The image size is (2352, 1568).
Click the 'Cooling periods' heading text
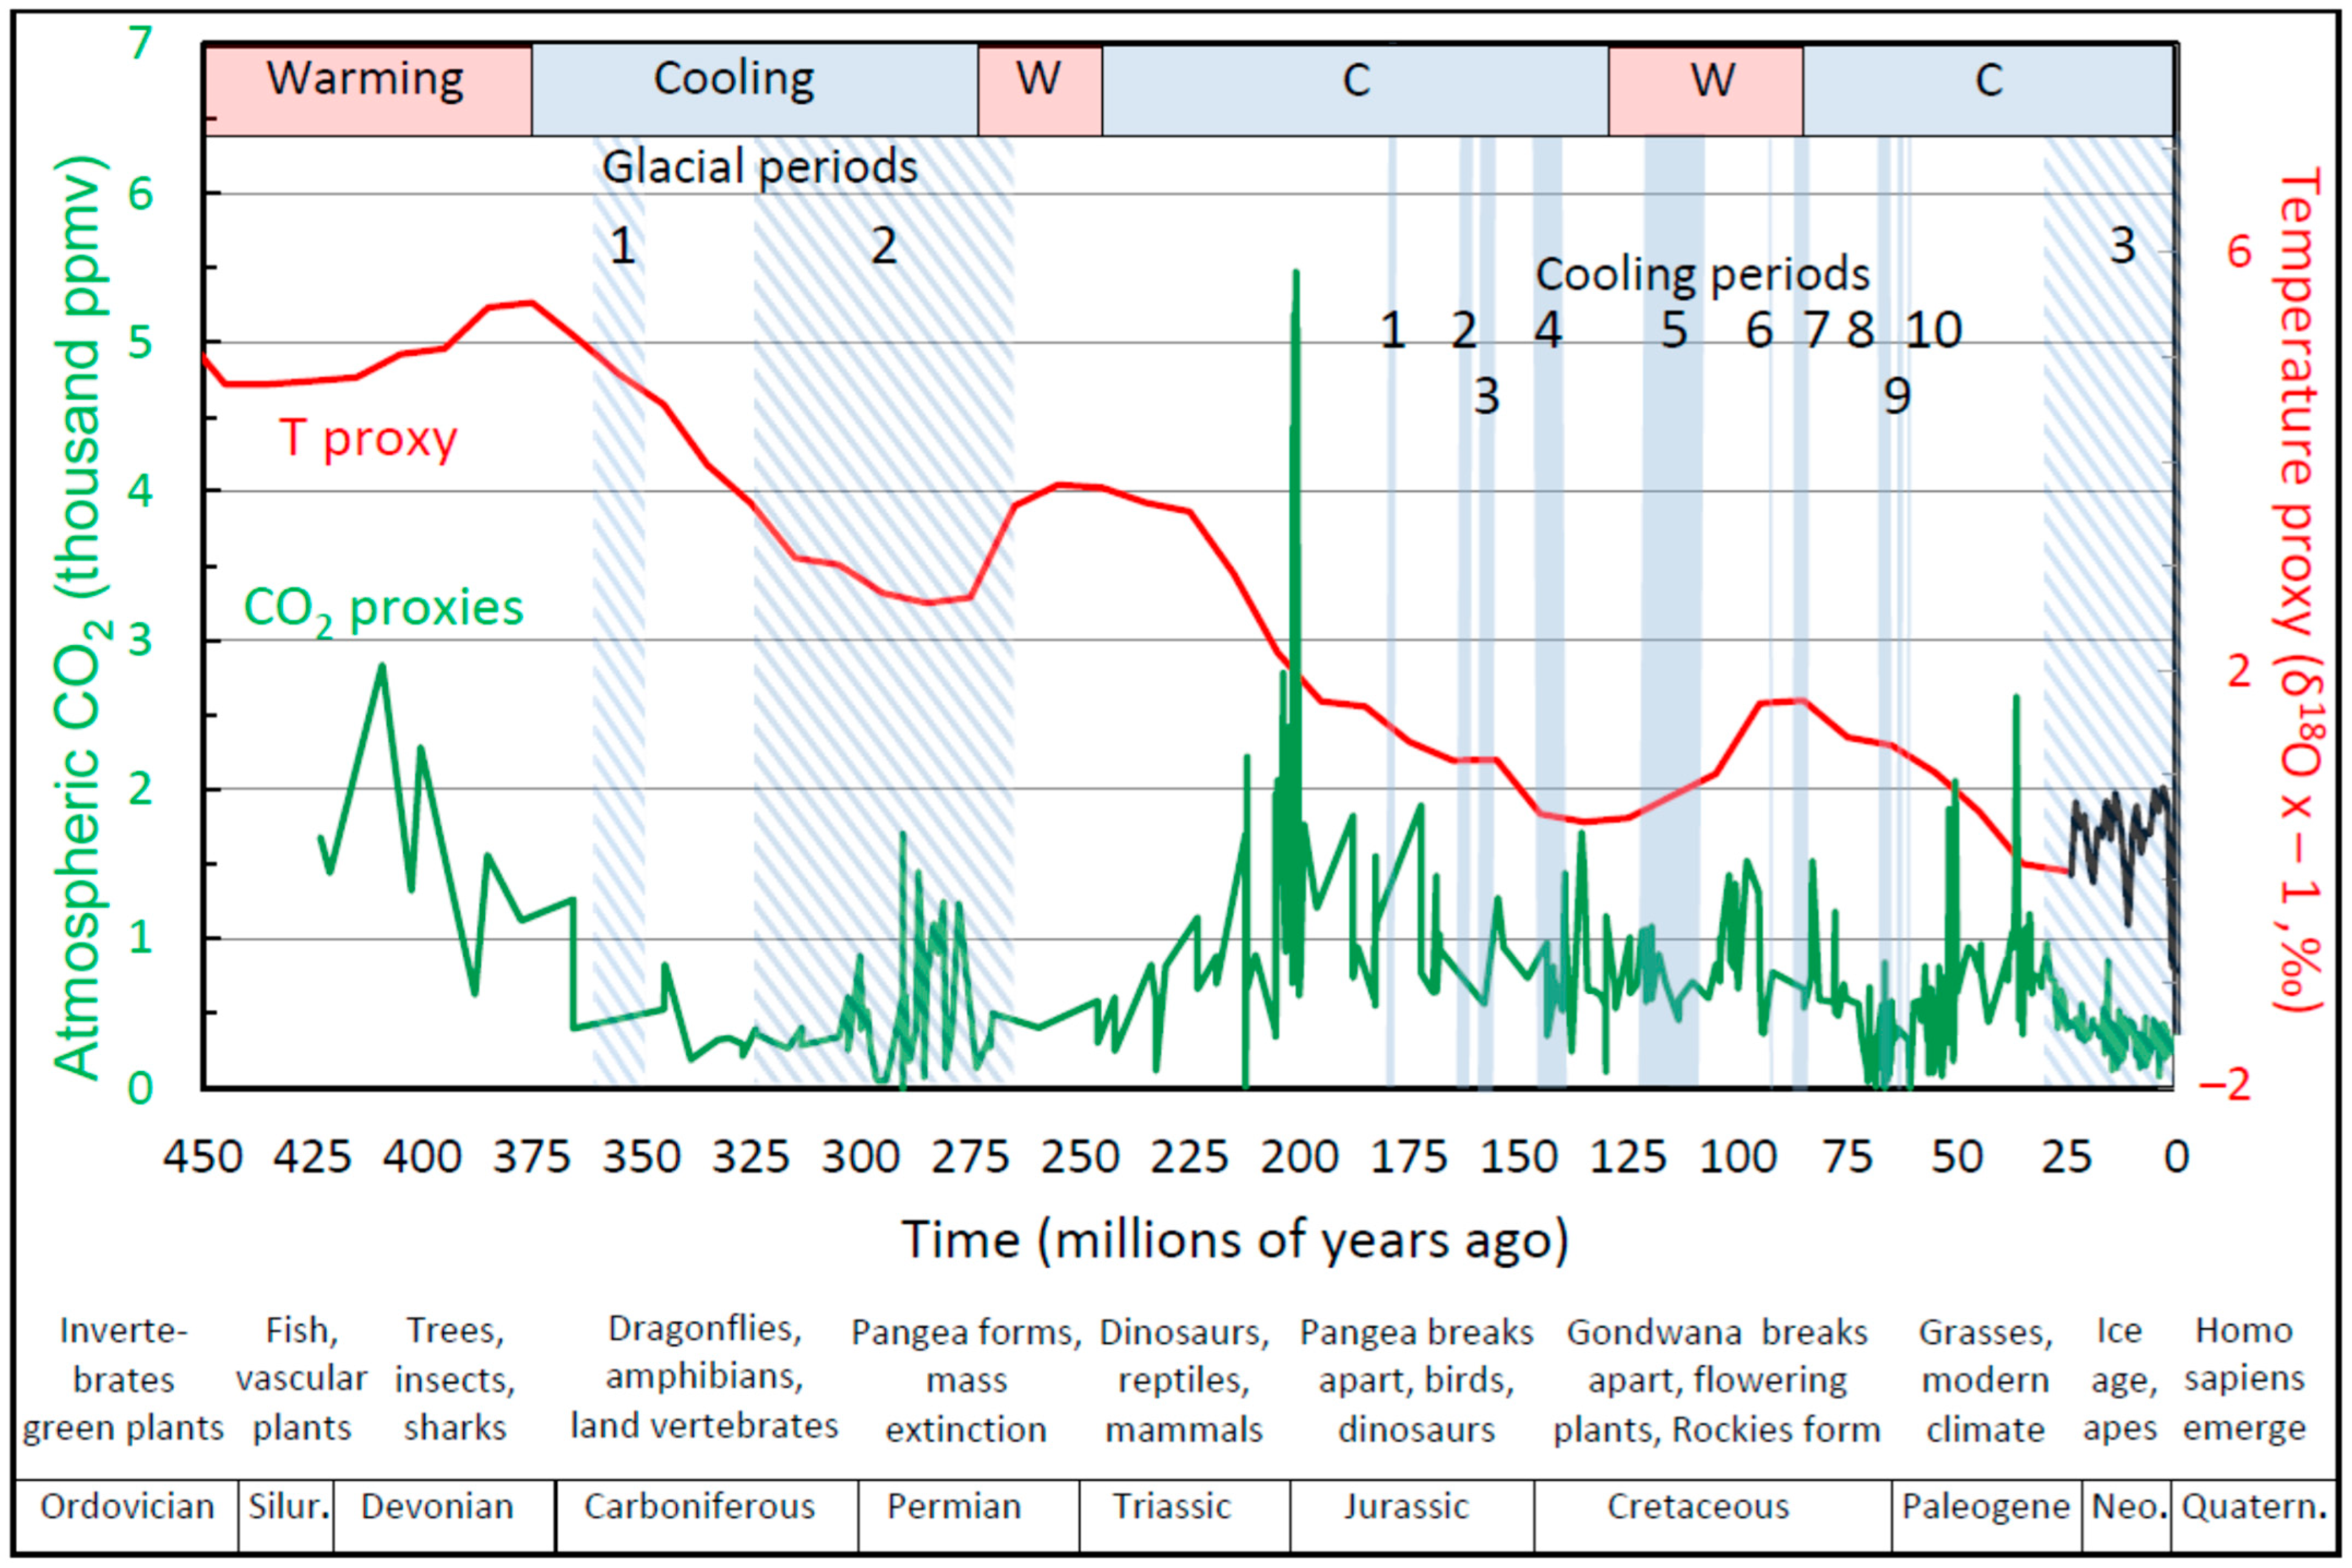pos(1702,275)
